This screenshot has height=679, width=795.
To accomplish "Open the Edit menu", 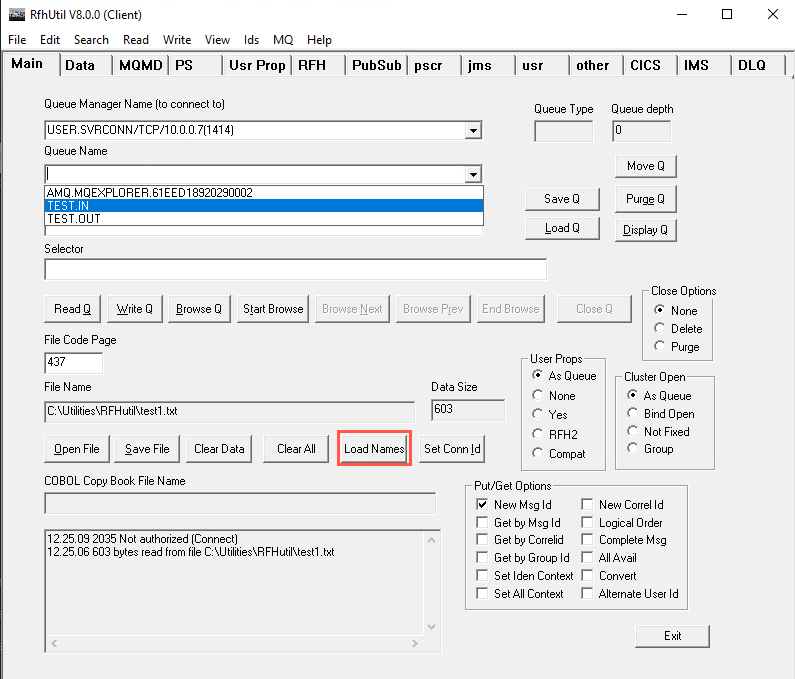I will click(50, 40).
